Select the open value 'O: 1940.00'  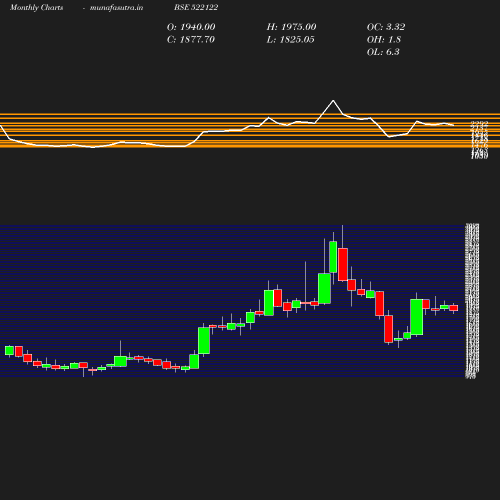click(x=191, y=27)
